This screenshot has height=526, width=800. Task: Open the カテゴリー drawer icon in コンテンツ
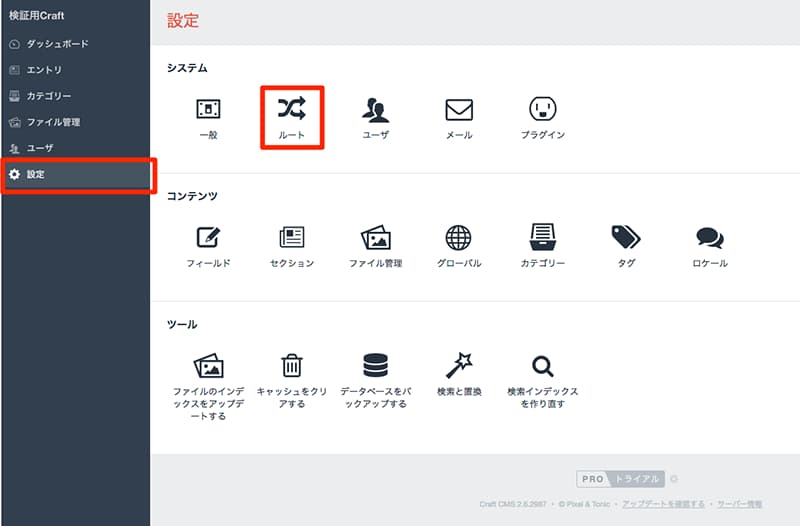coord(543,237)
